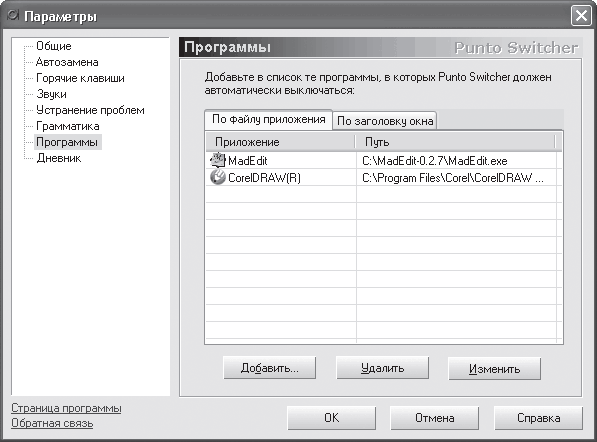597x442 pixels.
Task: Go to Горячие клавиши section
Action: (80, 78)
